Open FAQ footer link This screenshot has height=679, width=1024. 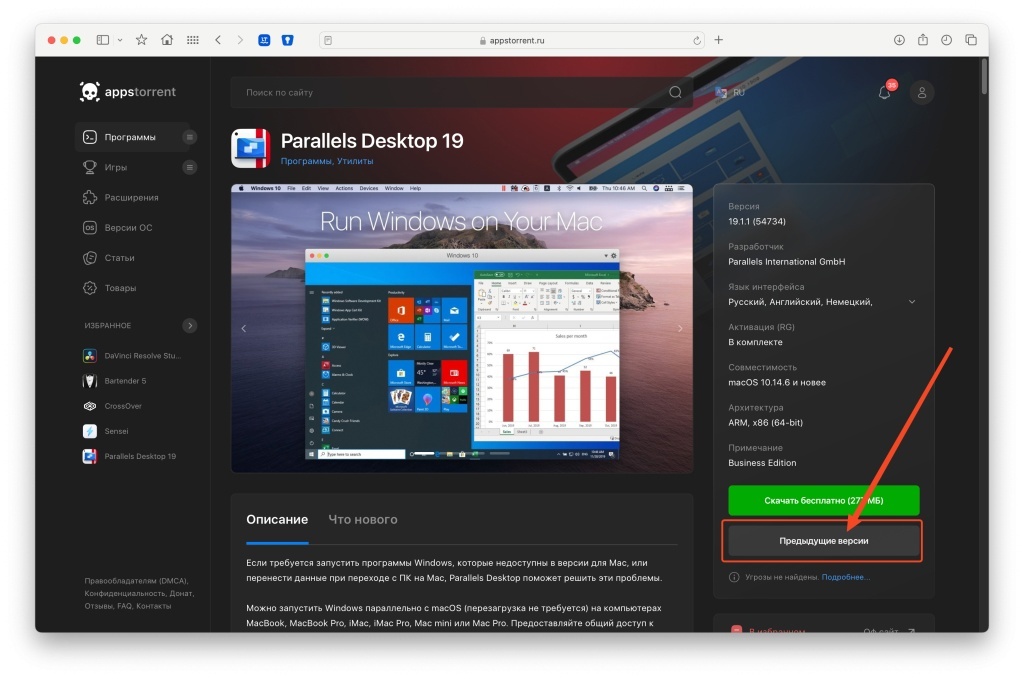(x=124, y=607)
